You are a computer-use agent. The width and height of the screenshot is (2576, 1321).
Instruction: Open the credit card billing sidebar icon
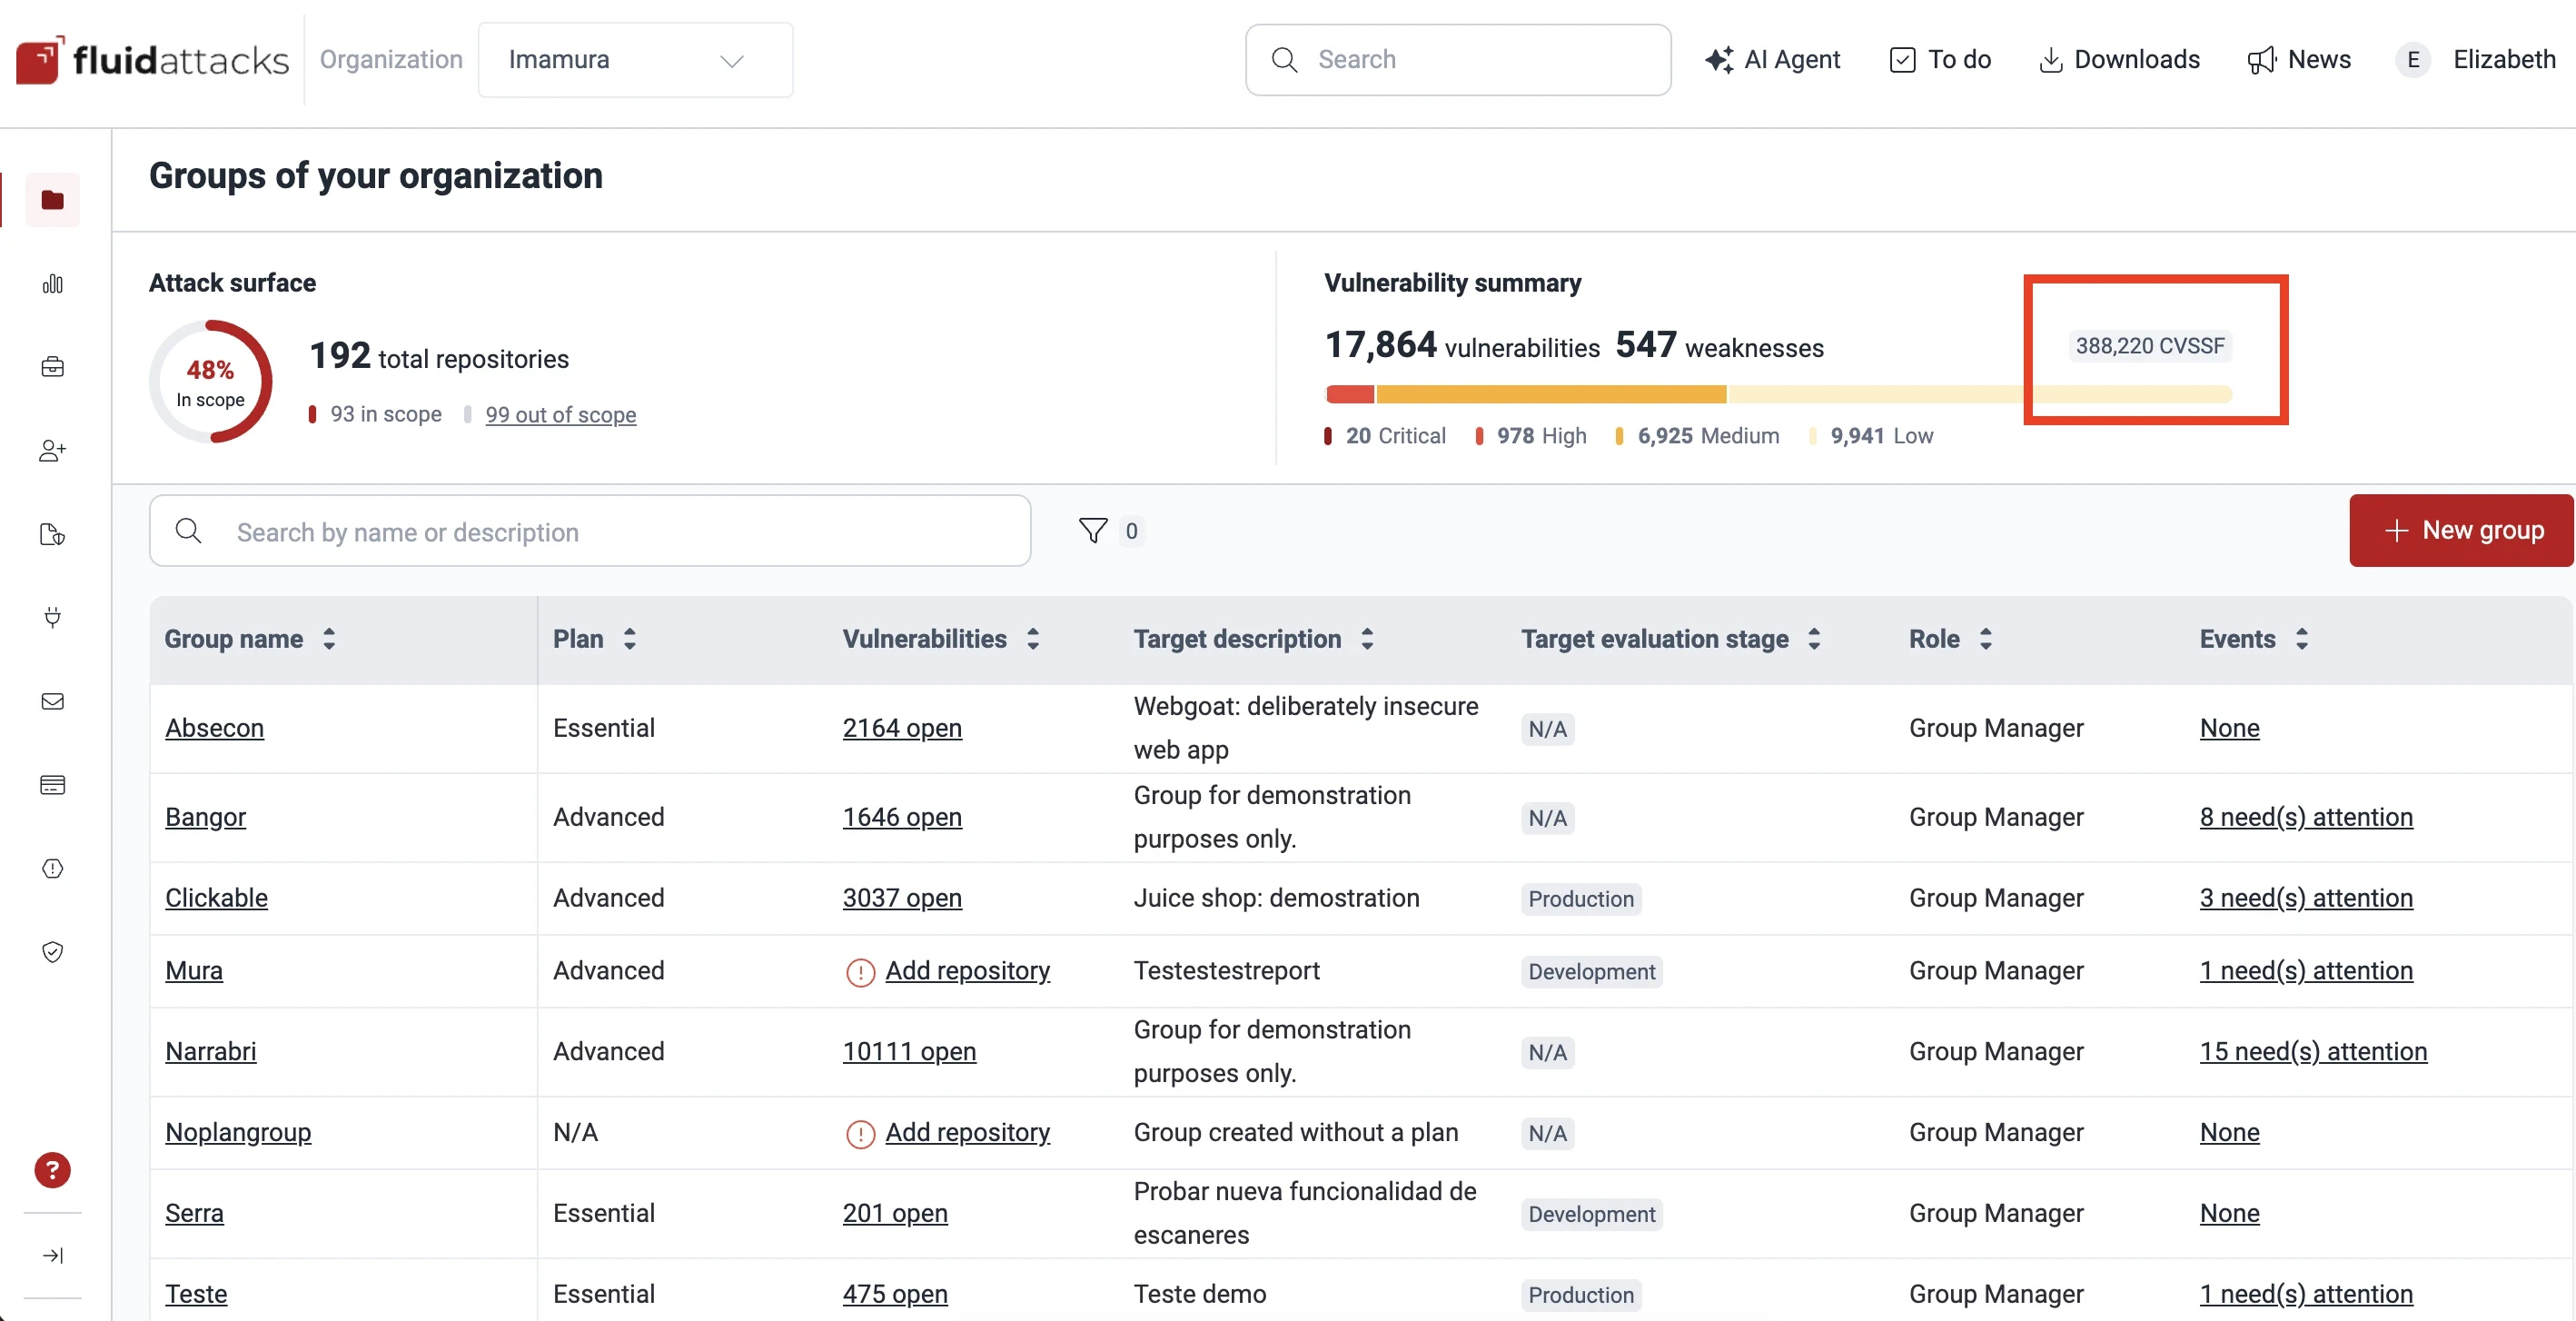tap(53, 785)
